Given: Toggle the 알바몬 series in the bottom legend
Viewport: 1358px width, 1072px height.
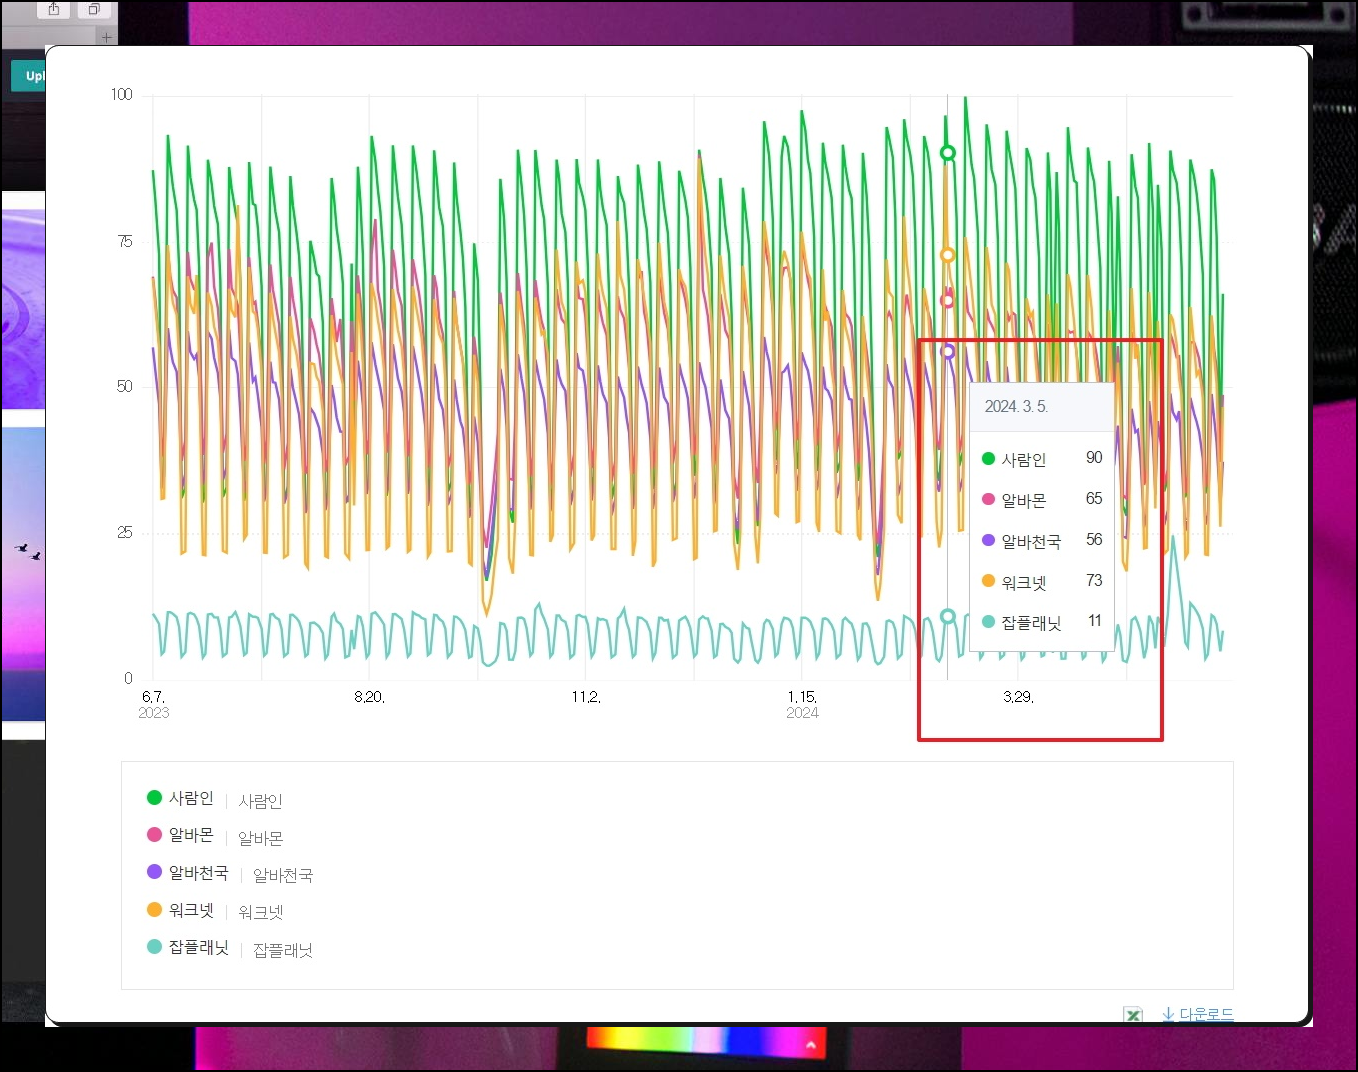Looking at the screenshot, I should tap(181, 835).
